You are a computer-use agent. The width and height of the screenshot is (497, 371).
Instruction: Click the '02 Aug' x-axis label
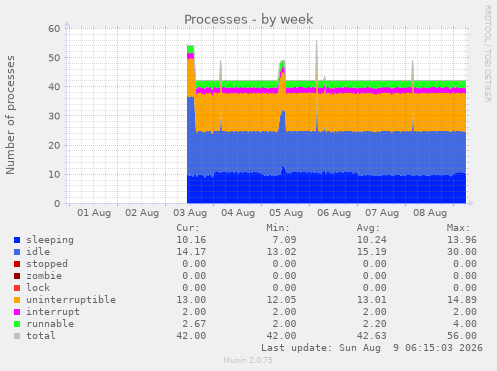142,213
